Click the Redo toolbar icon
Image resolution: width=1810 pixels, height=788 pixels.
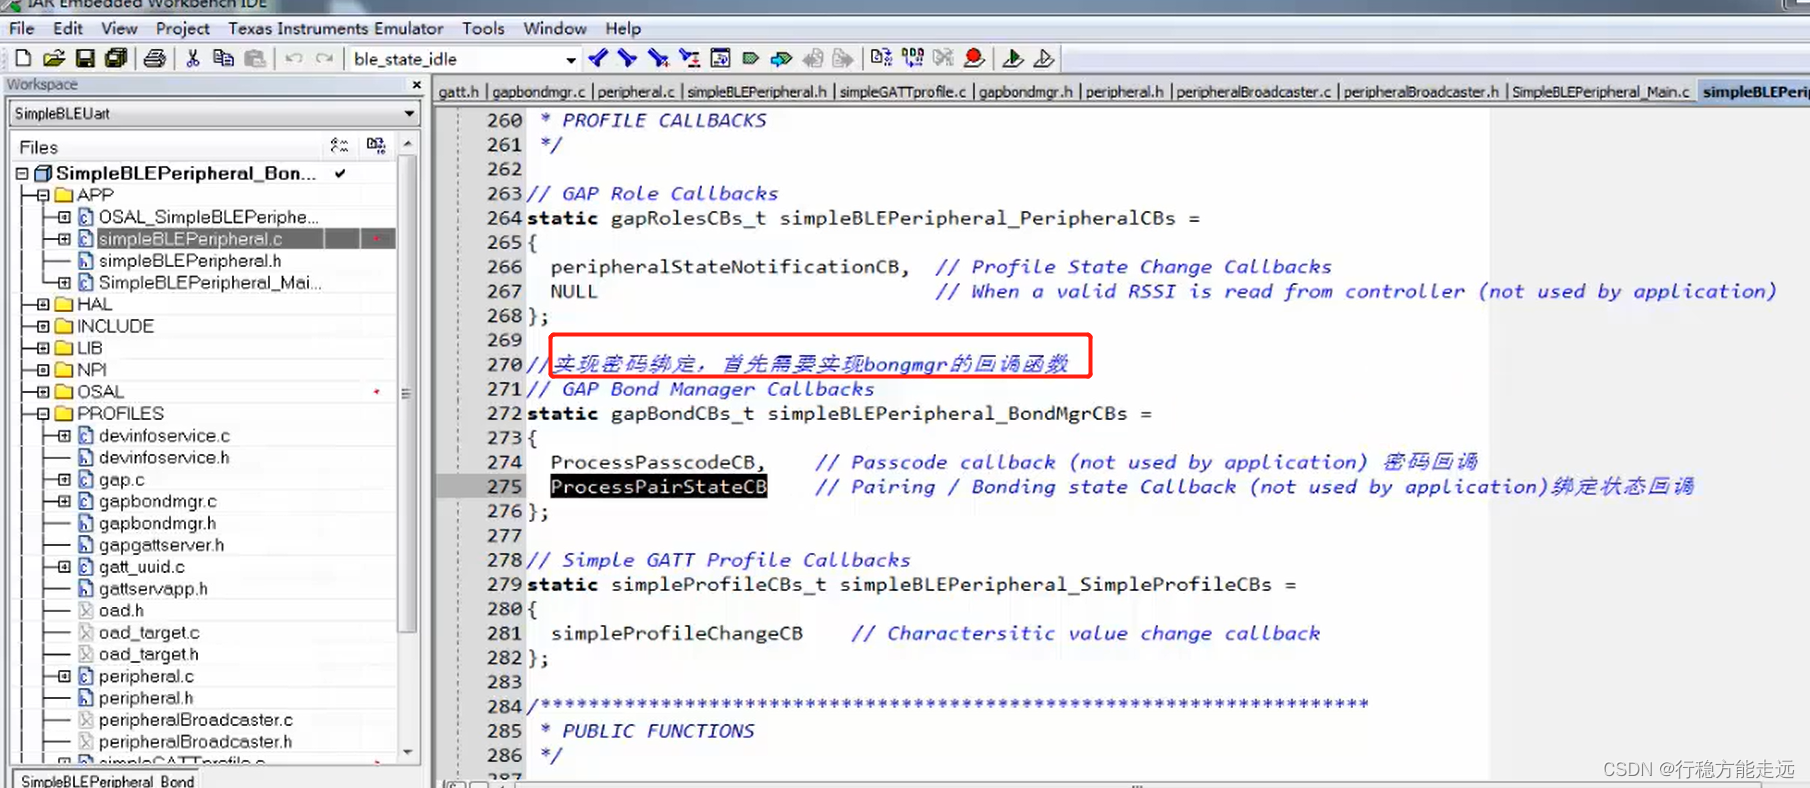[324, 59]
